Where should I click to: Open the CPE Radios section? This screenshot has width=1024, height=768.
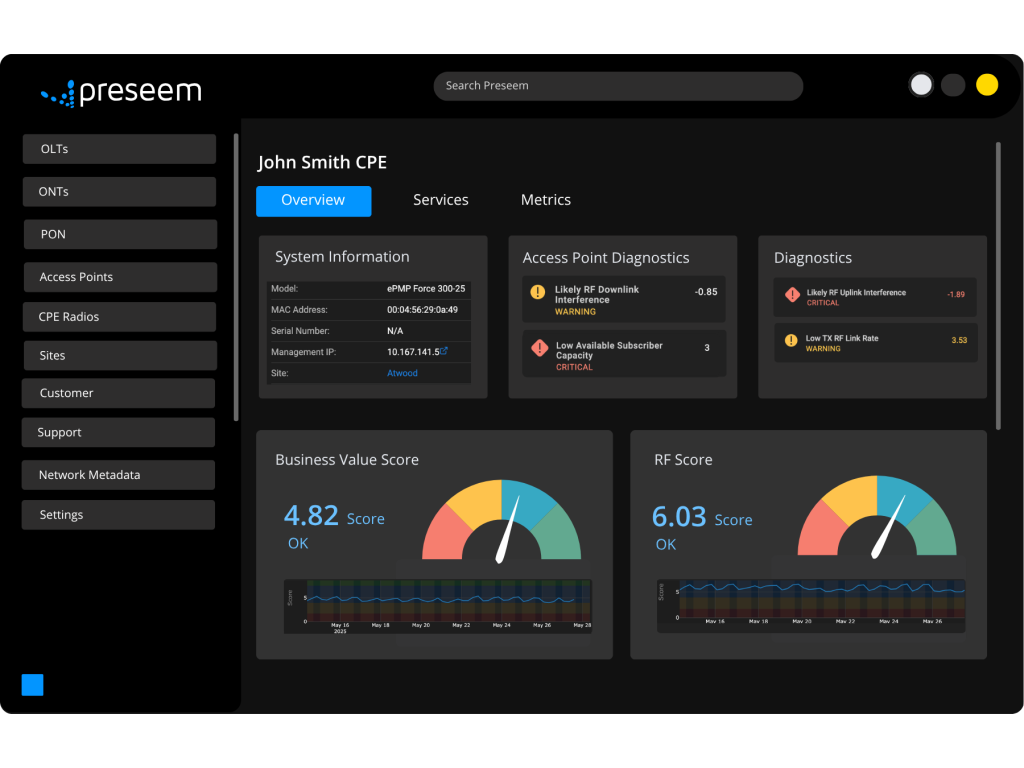click(x=119, y=316)
